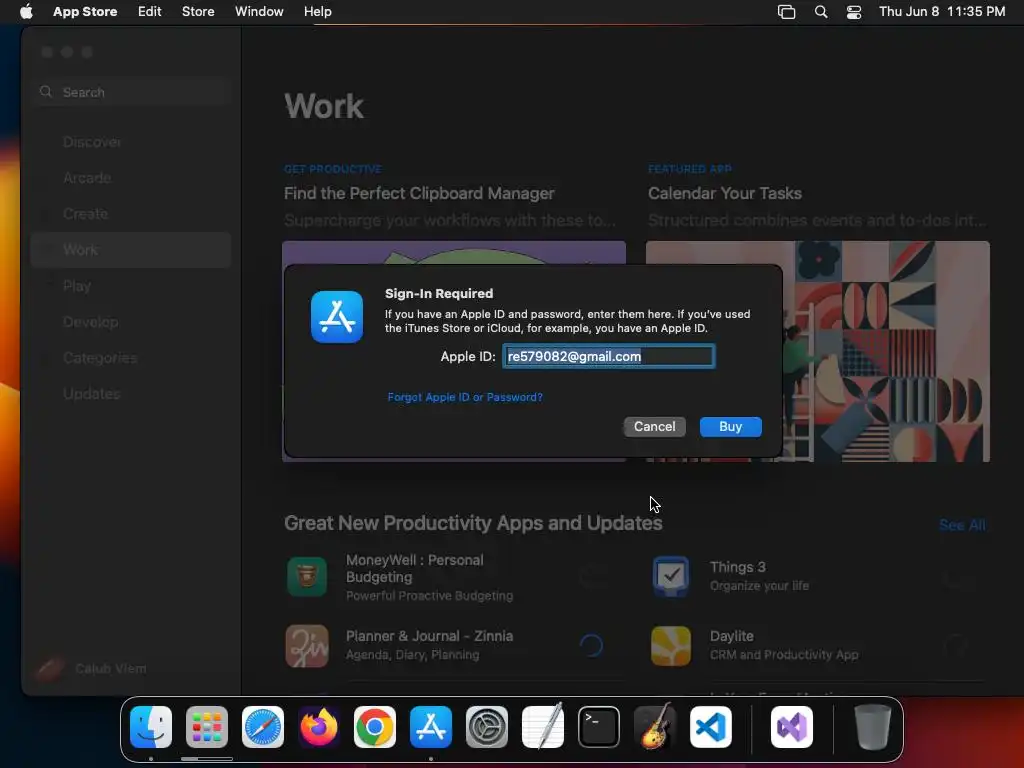Viewport: 1024px width, 768px height.
Task: Select Create in the sidebar
Action: [x=86, y=214]
